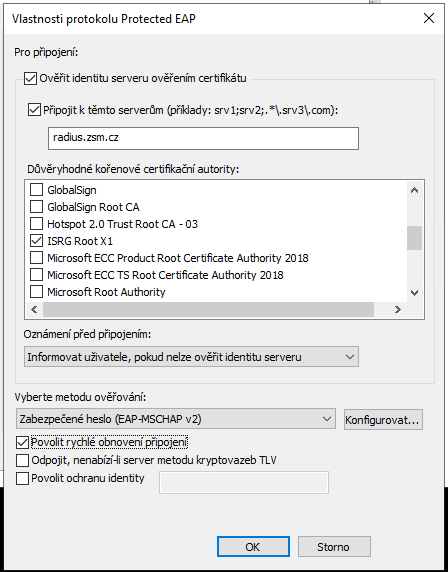This screenshot has height=572, width=448.
Task: Open the Oznámení před připojením dropdown
Action: coord(191,357)
